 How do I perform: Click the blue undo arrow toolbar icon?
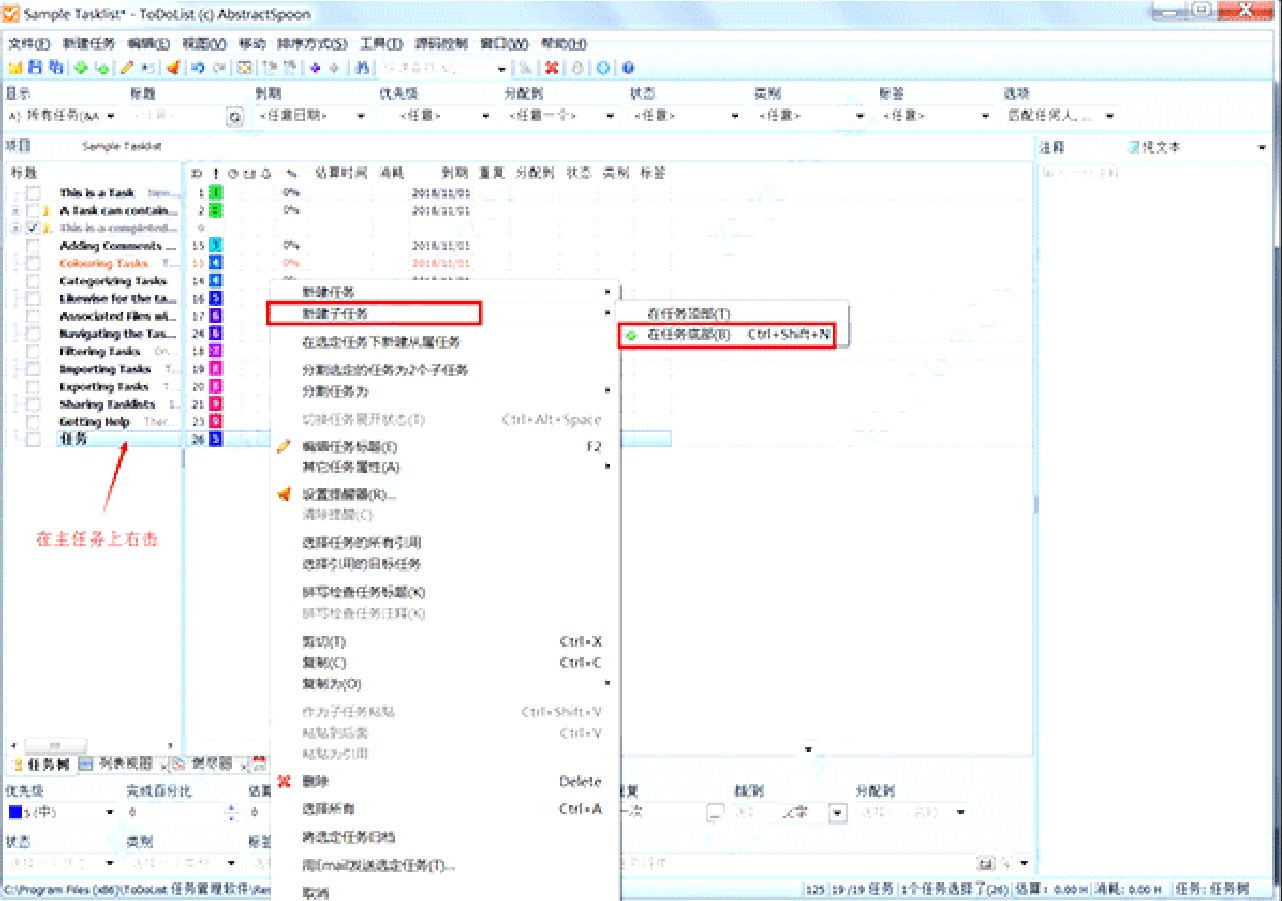coord(198,68)
